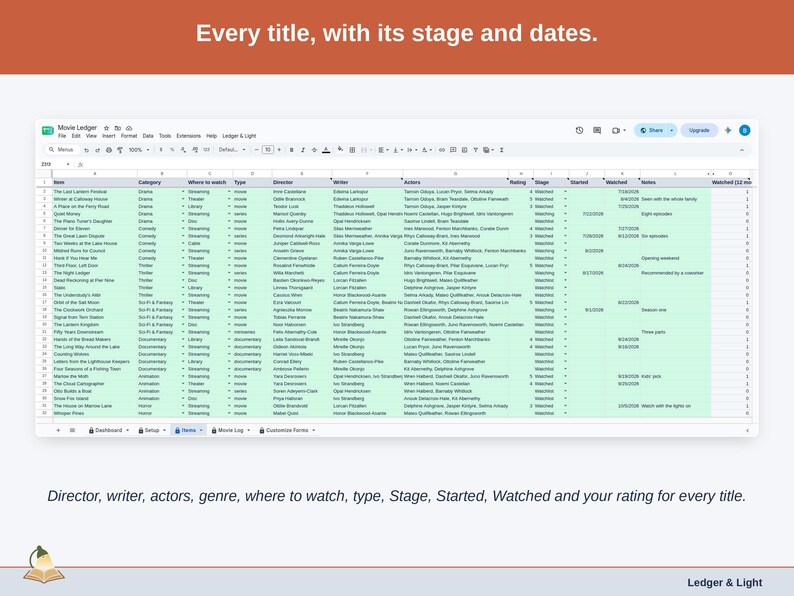794x596 pixels.
Task: Click the Print icon
Action: [x=108, y=150]
